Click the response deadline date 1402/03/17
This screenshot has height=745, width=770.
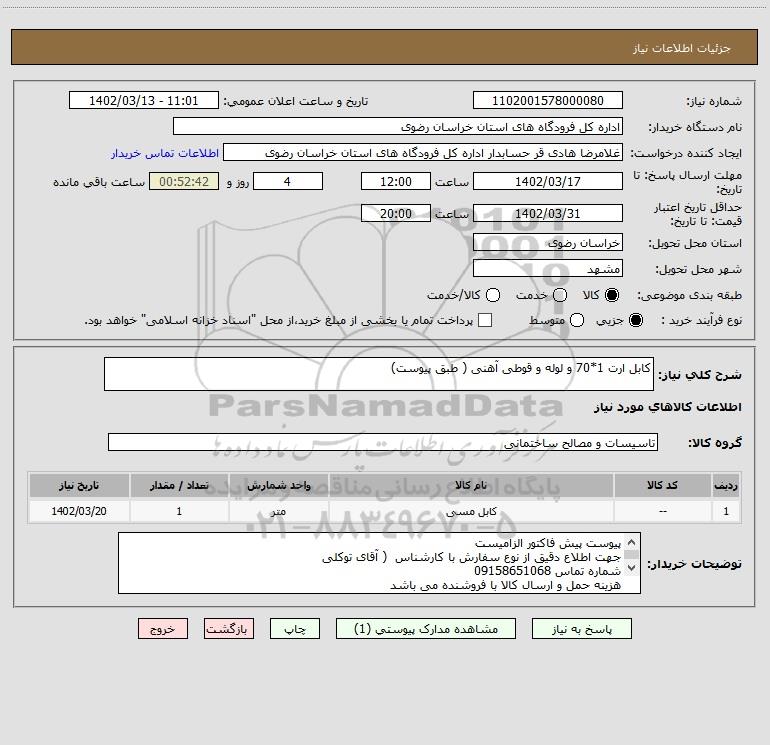pyautogui.click(x=548, y=181)
